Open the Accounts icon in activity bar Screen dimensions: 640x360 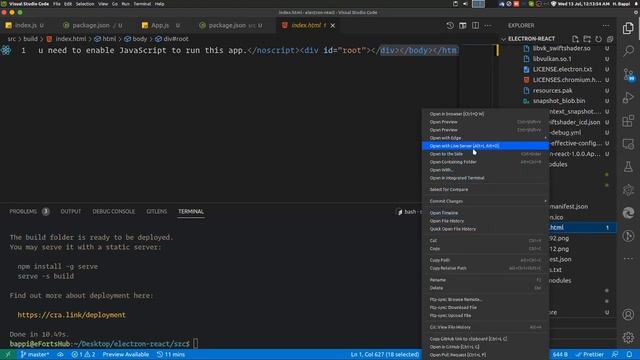pyautogui.click(x=628, y=314)
